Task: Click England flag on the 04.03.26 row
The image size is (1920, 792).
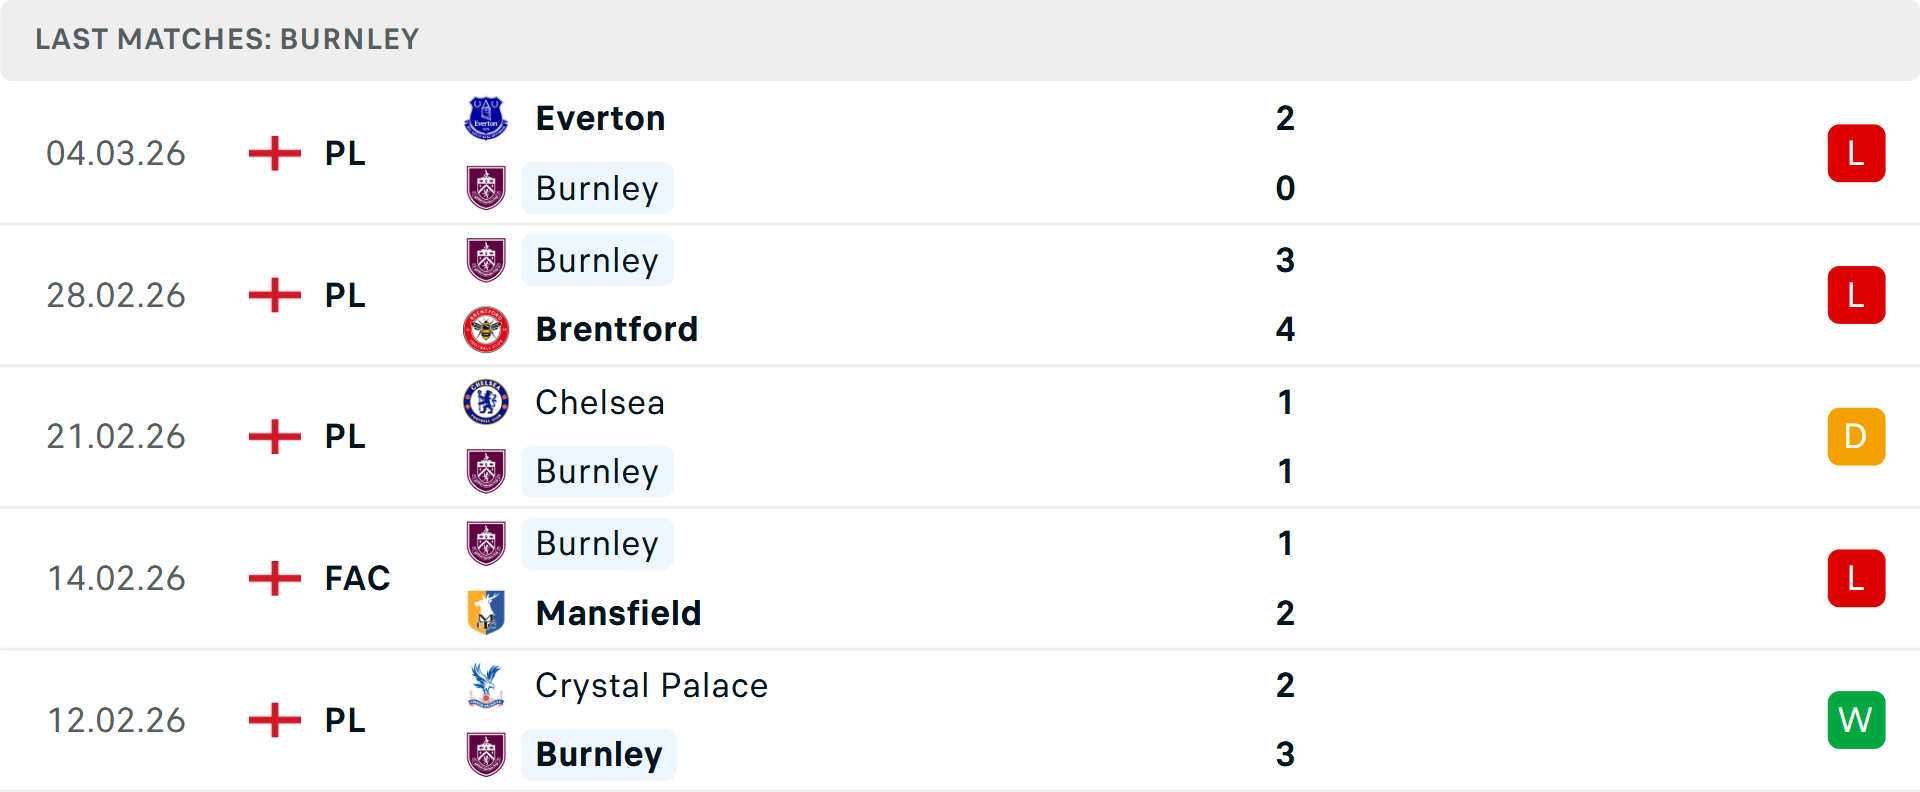Action: [x=274, y=153]
